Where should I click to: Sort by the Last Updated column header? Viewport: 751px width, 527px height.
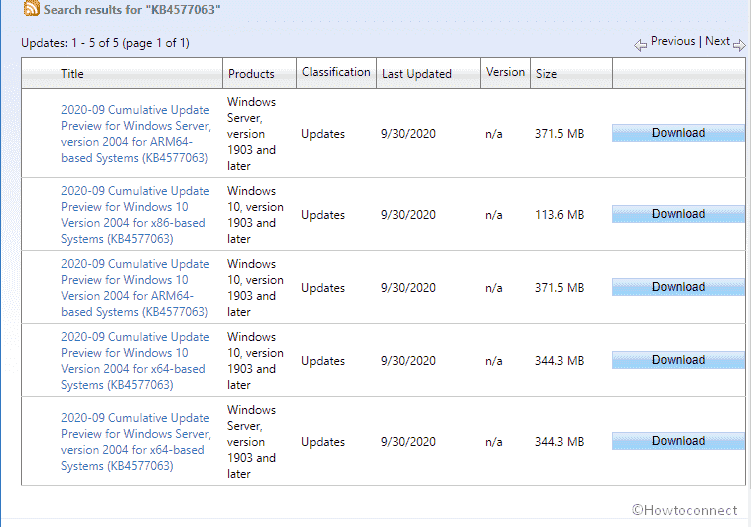(x=416, y=73)
